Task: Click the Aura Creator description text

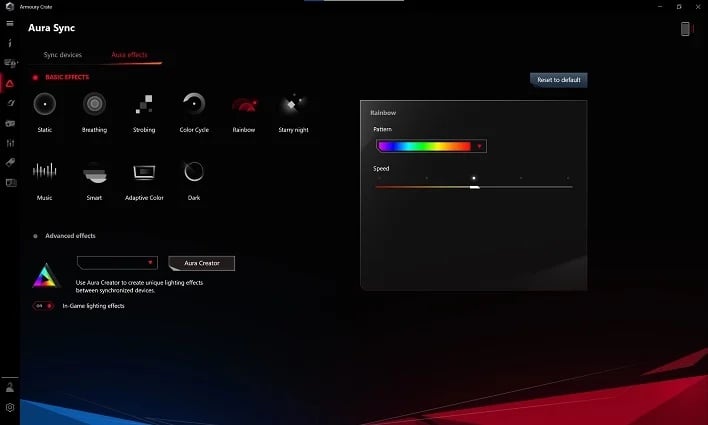Action: click(140, 286)
